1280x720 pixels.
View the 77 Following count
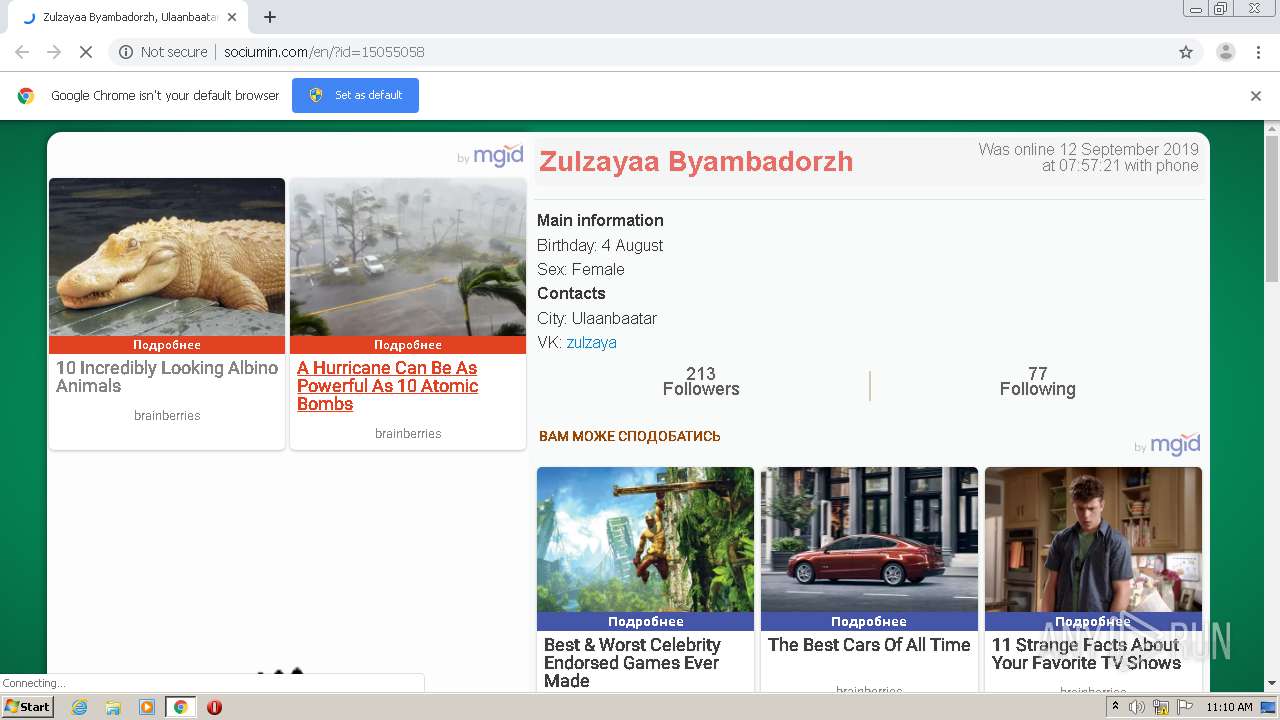tap(1038, 382)
